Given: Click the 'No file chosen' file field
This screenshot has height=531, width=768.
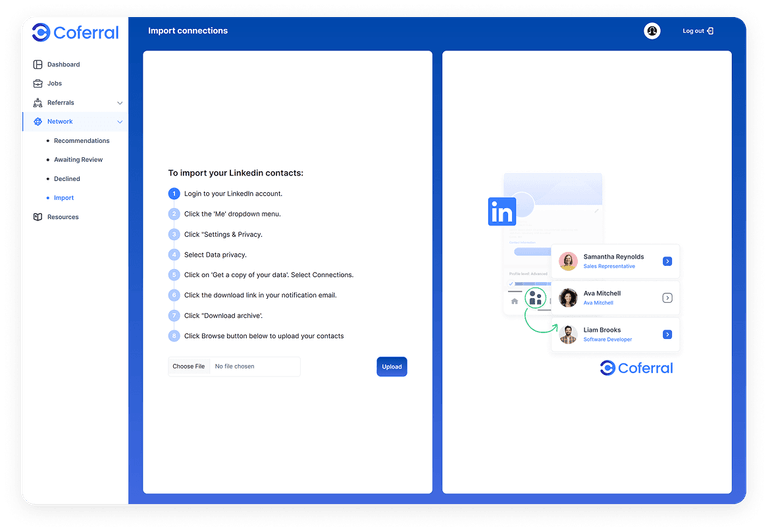Looking at the screenshot, I should (235, 366).
